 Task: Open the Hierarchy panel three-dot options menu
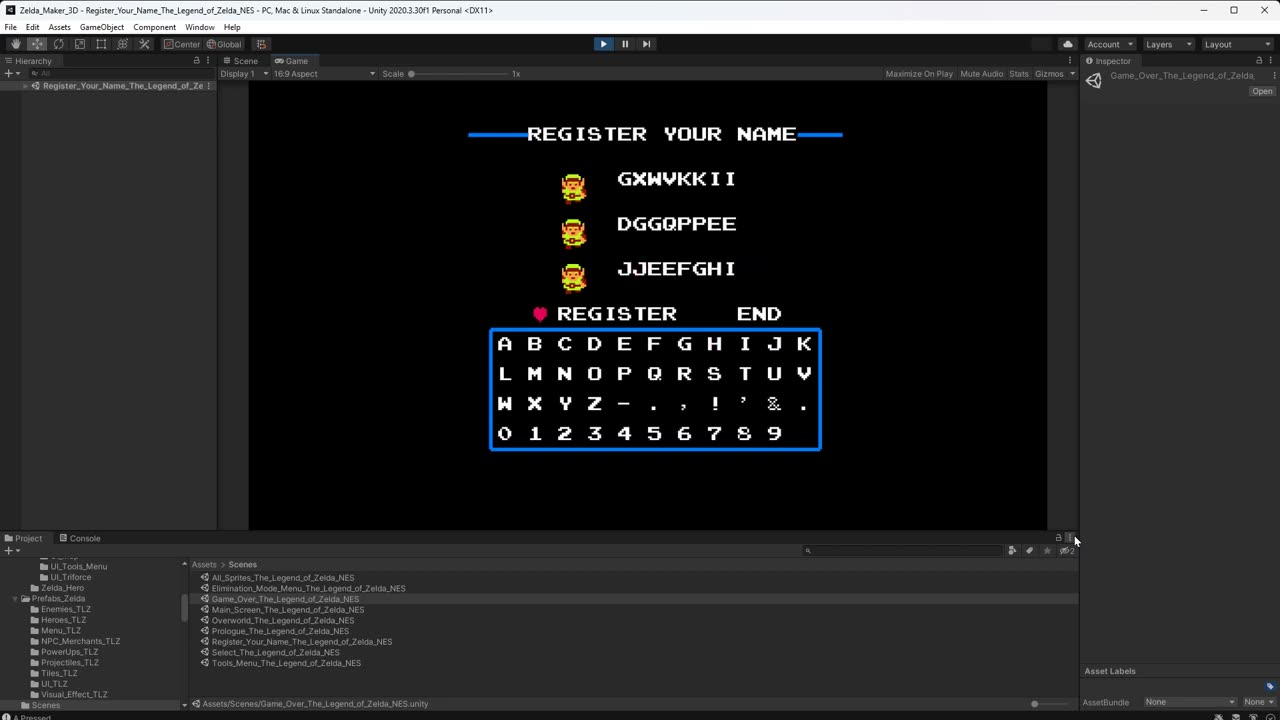208,61
